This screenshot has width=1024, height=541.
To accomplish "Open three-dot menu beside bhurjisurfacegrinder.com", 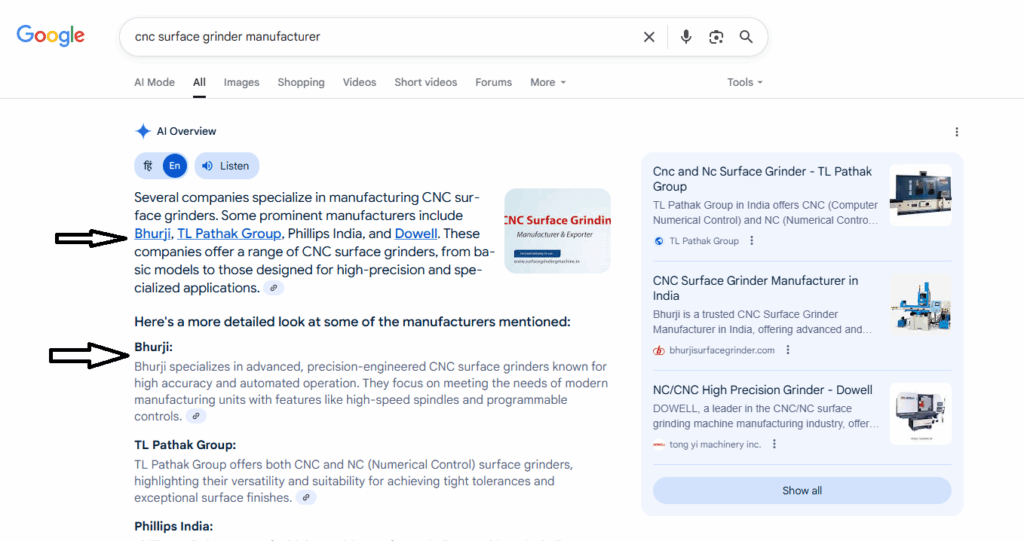I will 788,350.
